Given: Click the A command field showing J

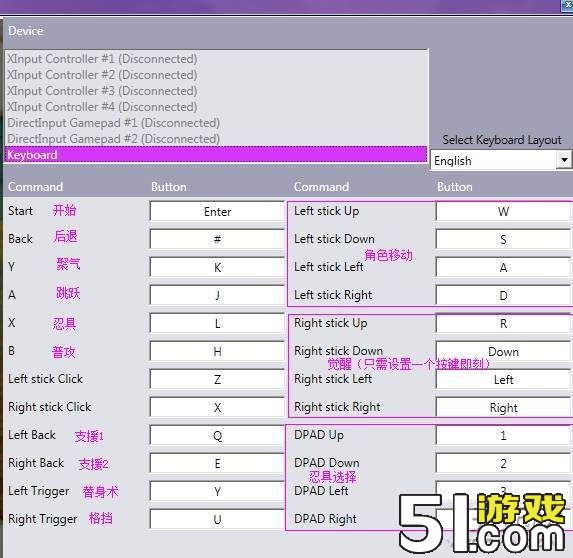Looking at the screenshot, I should 217,295.
